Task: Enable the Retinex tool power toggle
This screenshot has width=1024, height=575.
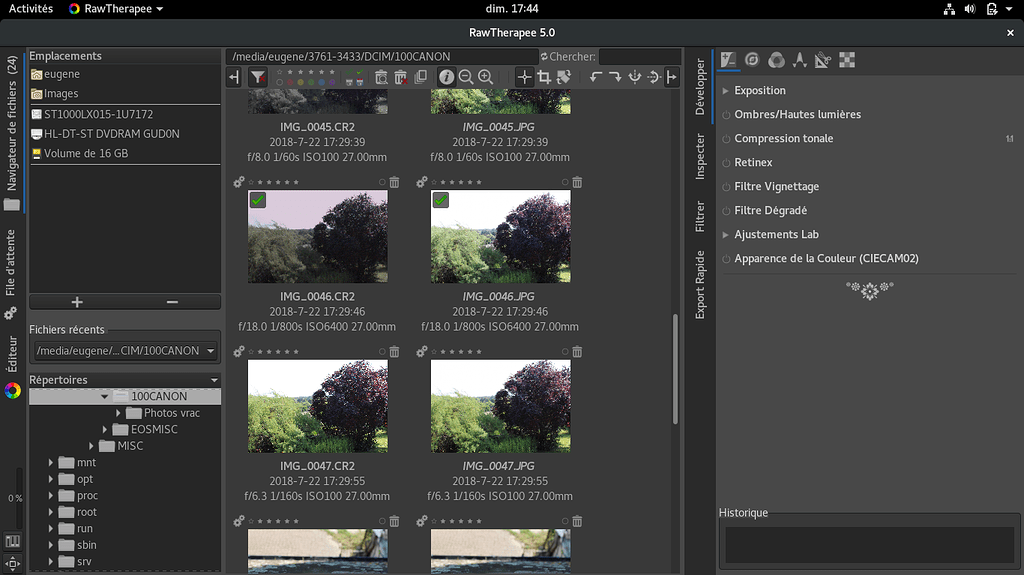Action: (x=726, y=163)
